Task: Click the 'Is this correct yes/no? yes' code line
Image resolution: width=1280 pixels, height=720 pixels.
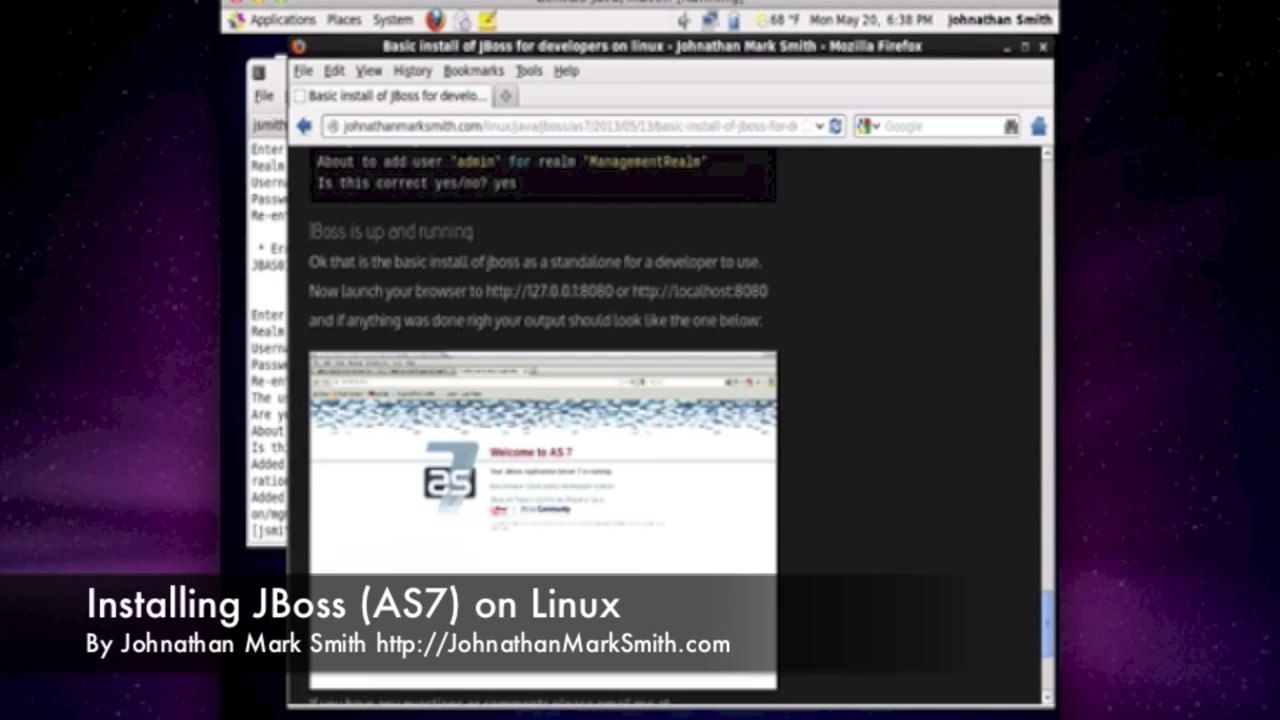Action: point(417,184)
